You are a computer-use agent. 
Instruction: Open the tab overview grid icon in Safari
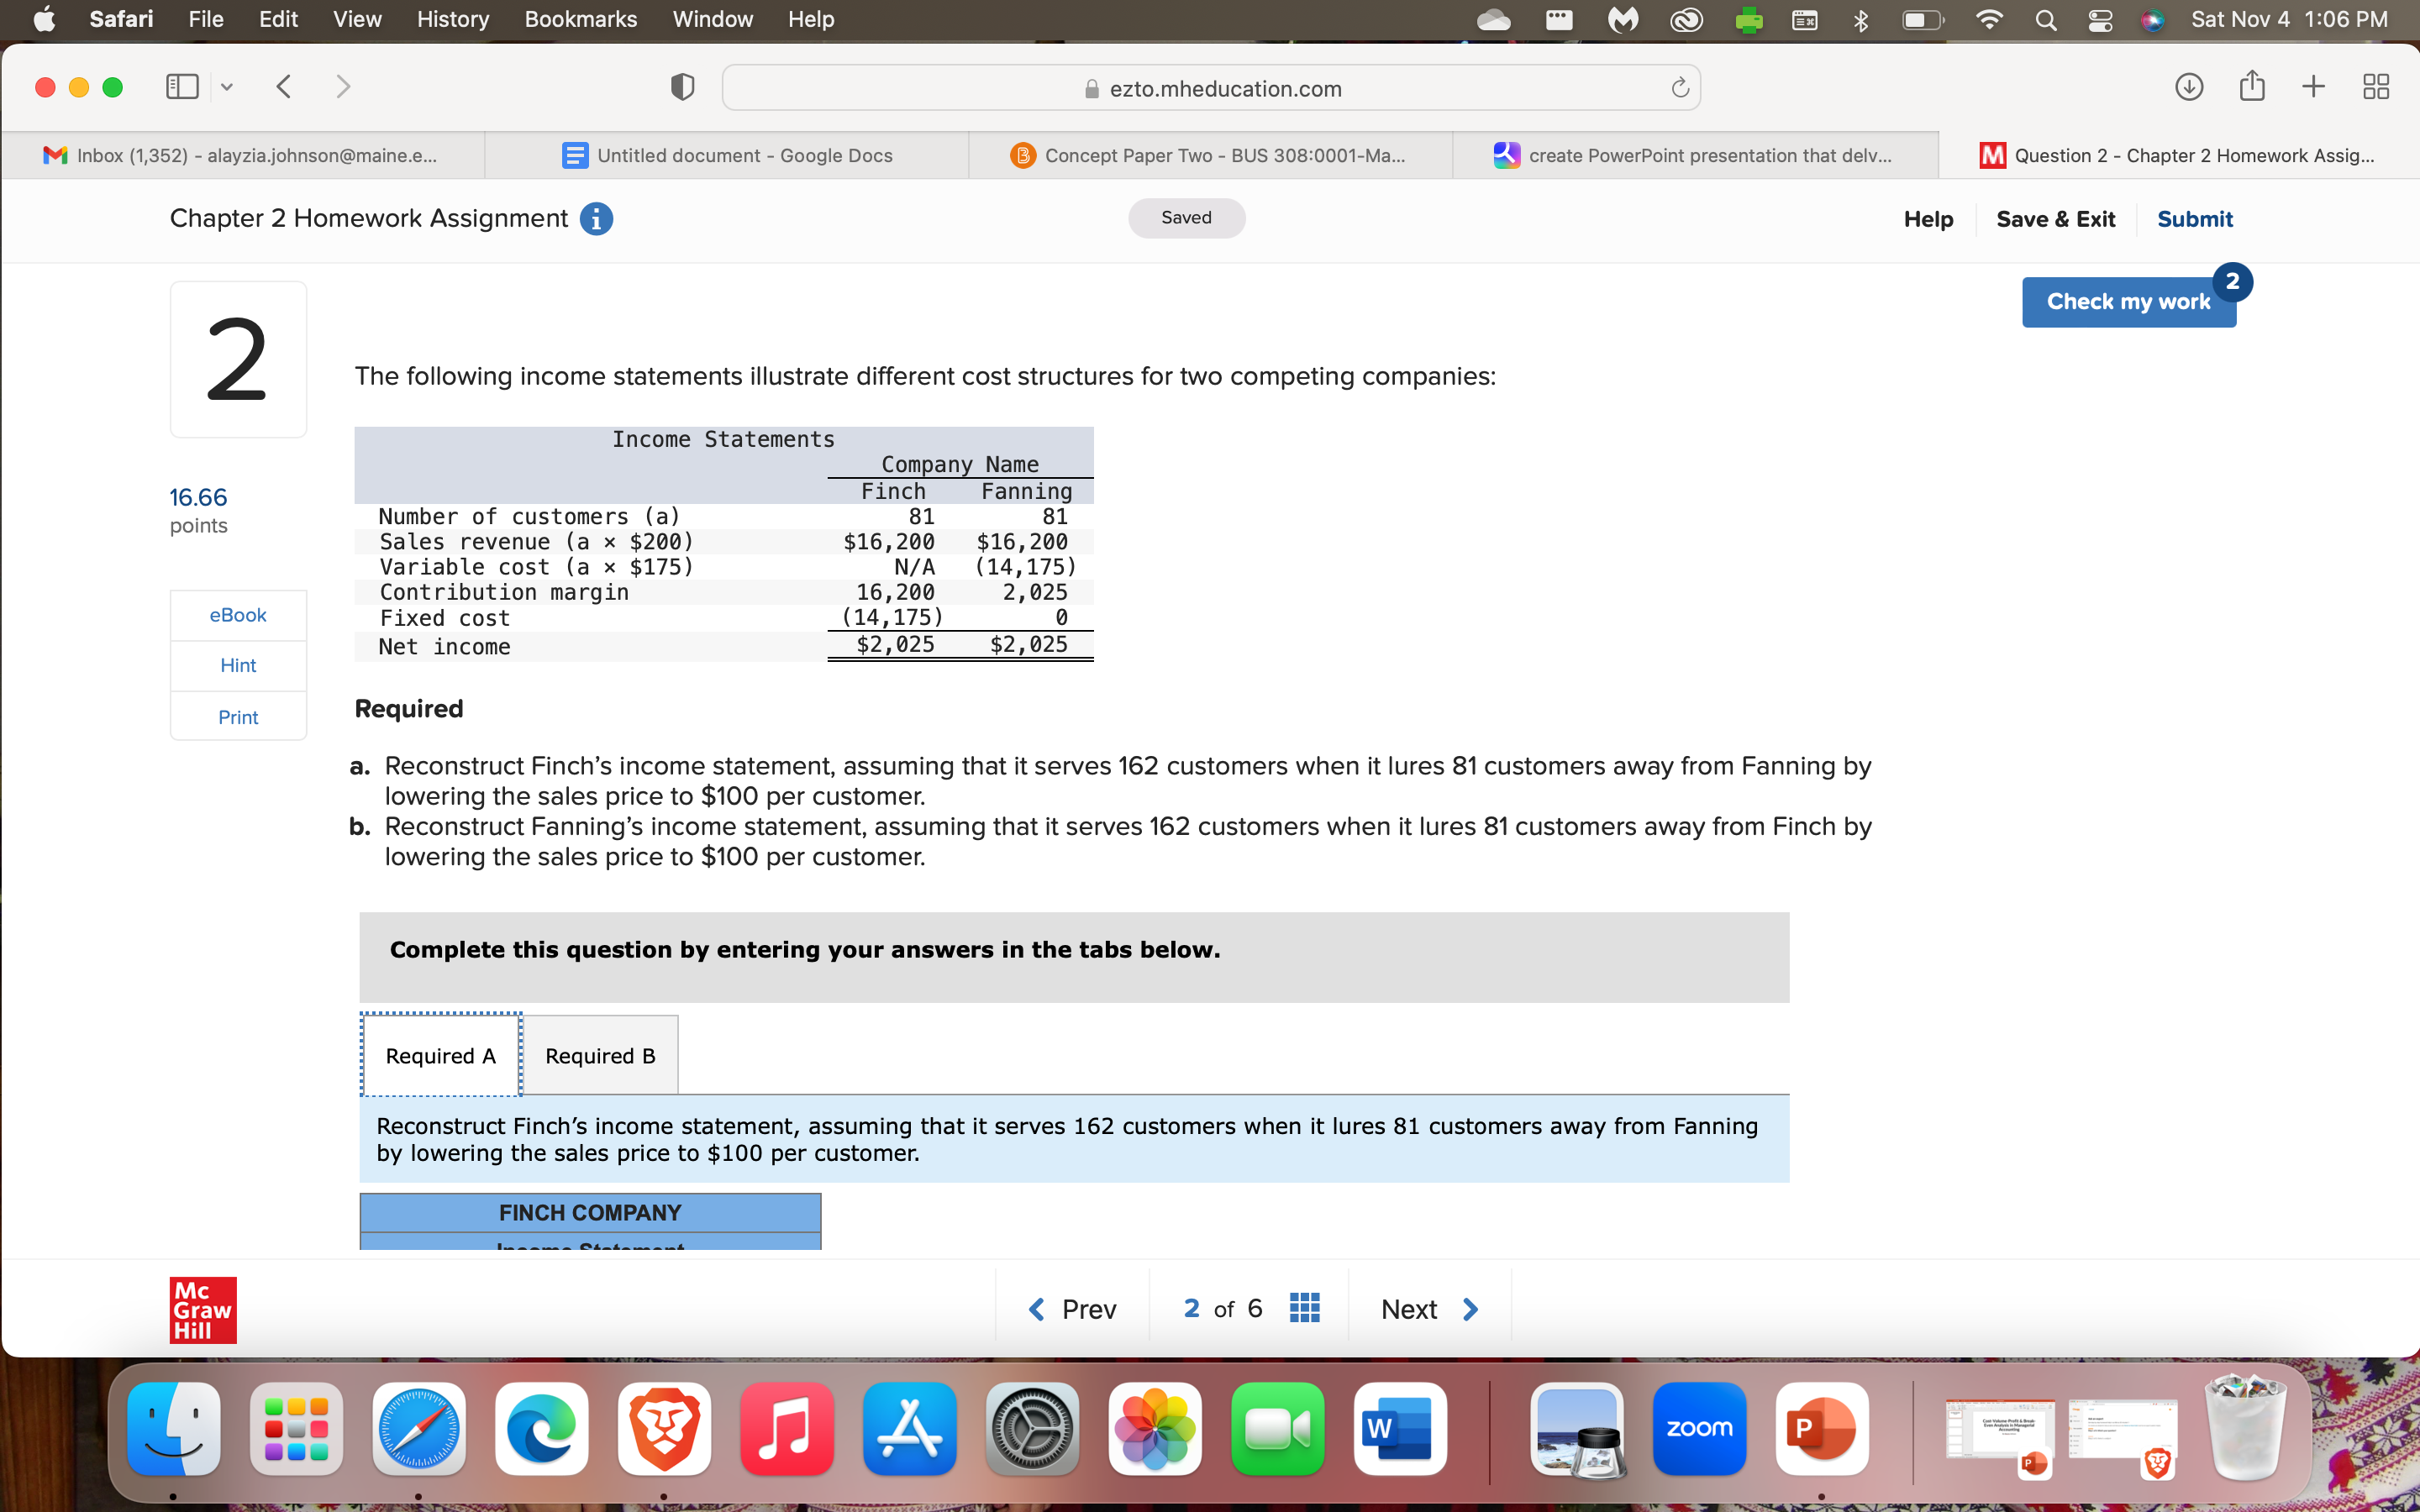click(2375, 87)
